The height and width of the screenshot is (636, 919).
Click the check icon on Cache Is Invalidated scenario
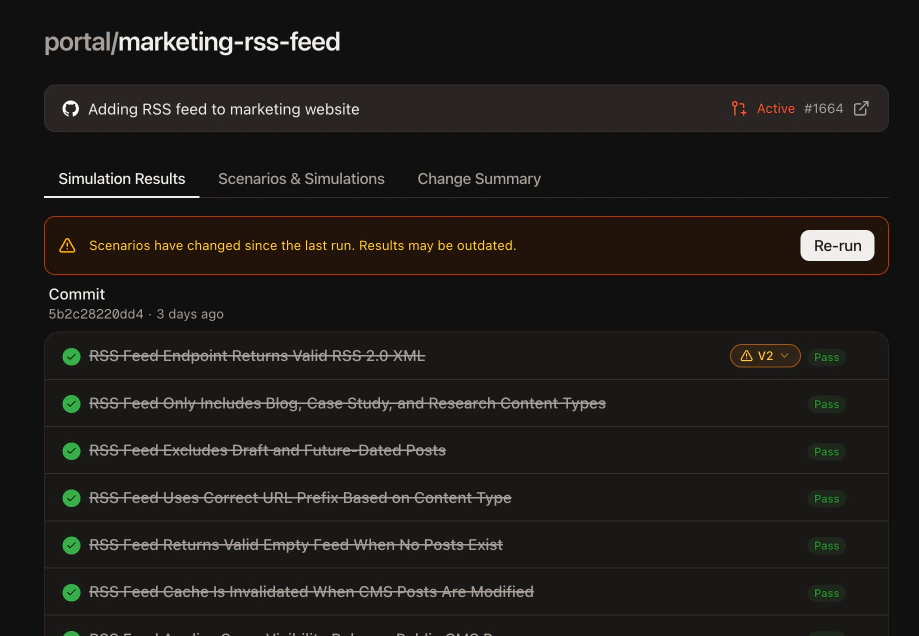[x=71, y=592]
